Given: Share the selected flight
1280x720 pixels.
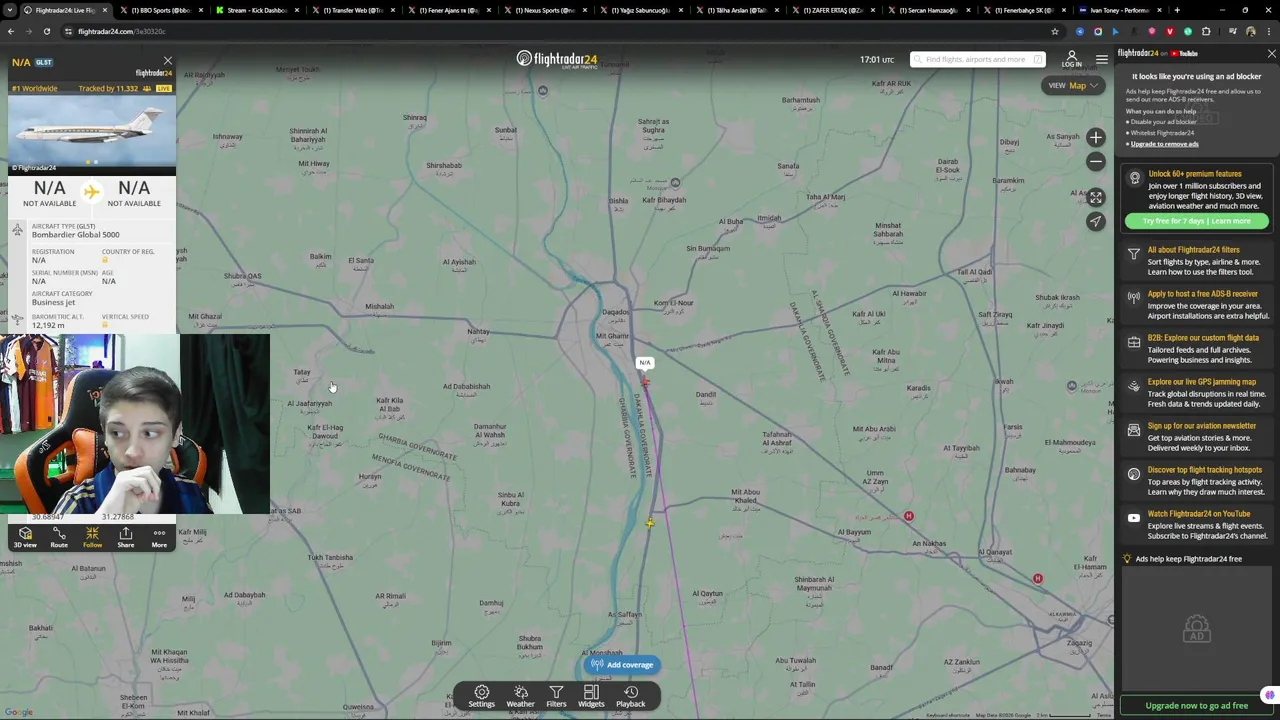Looking at the screenshot, I should coord(126,538).
